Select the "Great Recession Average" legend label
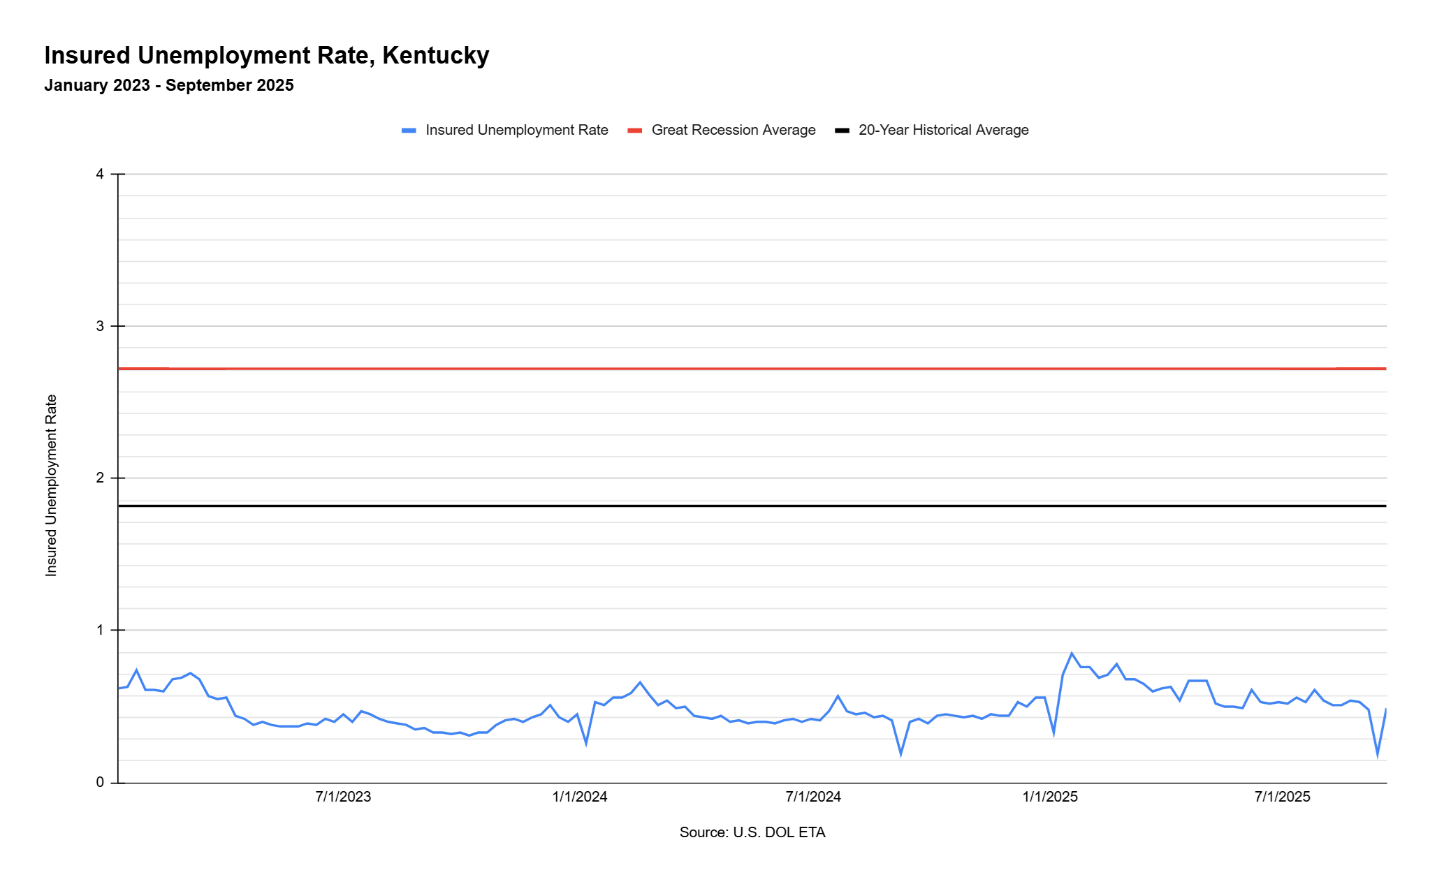This screenshot has width=1430, height=884. (733, 130)
